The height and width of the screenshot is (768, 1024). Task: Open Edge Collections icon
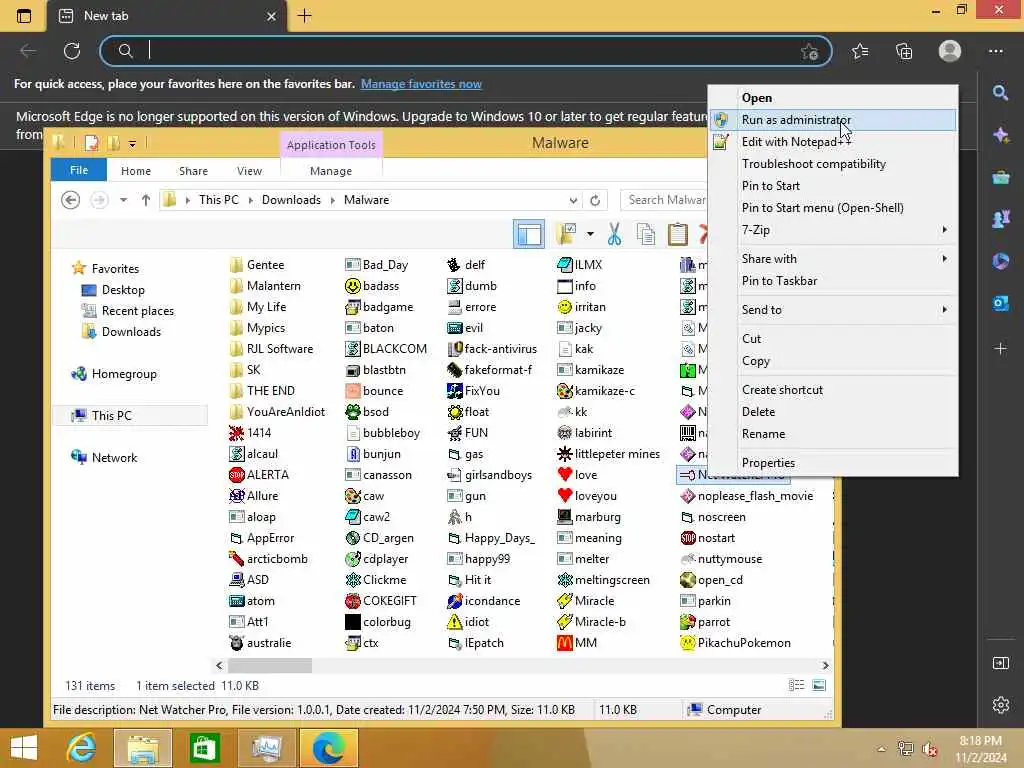tap(904, 51)
